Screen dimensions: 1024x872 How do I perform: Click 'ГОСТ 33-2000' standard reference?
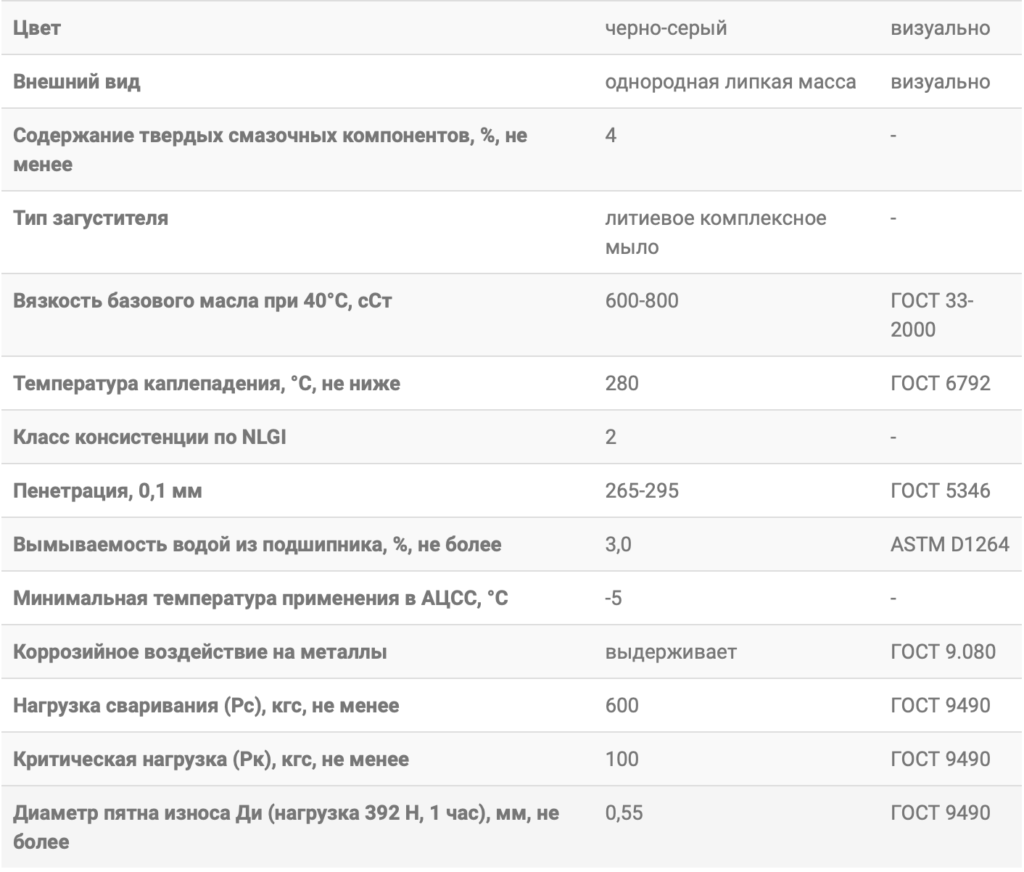point(932,315)
